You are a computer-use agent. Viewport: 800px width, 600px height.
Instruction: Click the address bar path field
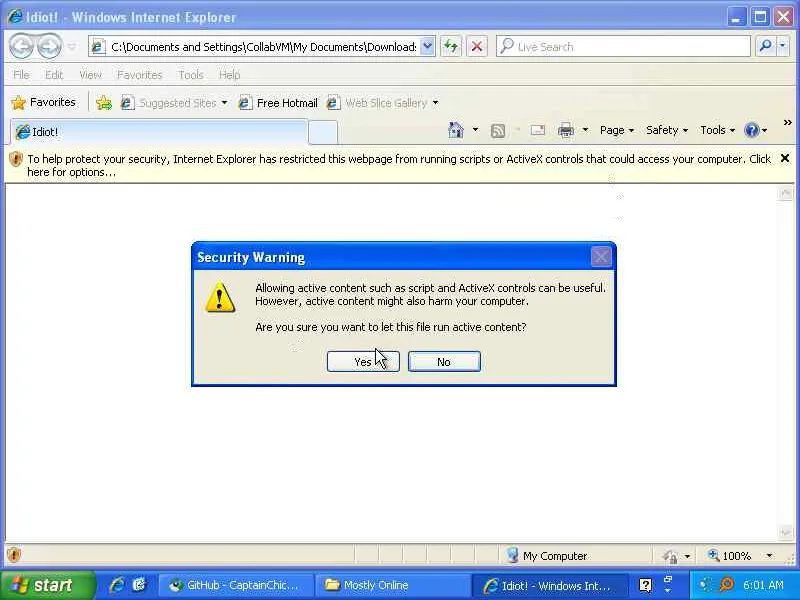coord(263,47)
